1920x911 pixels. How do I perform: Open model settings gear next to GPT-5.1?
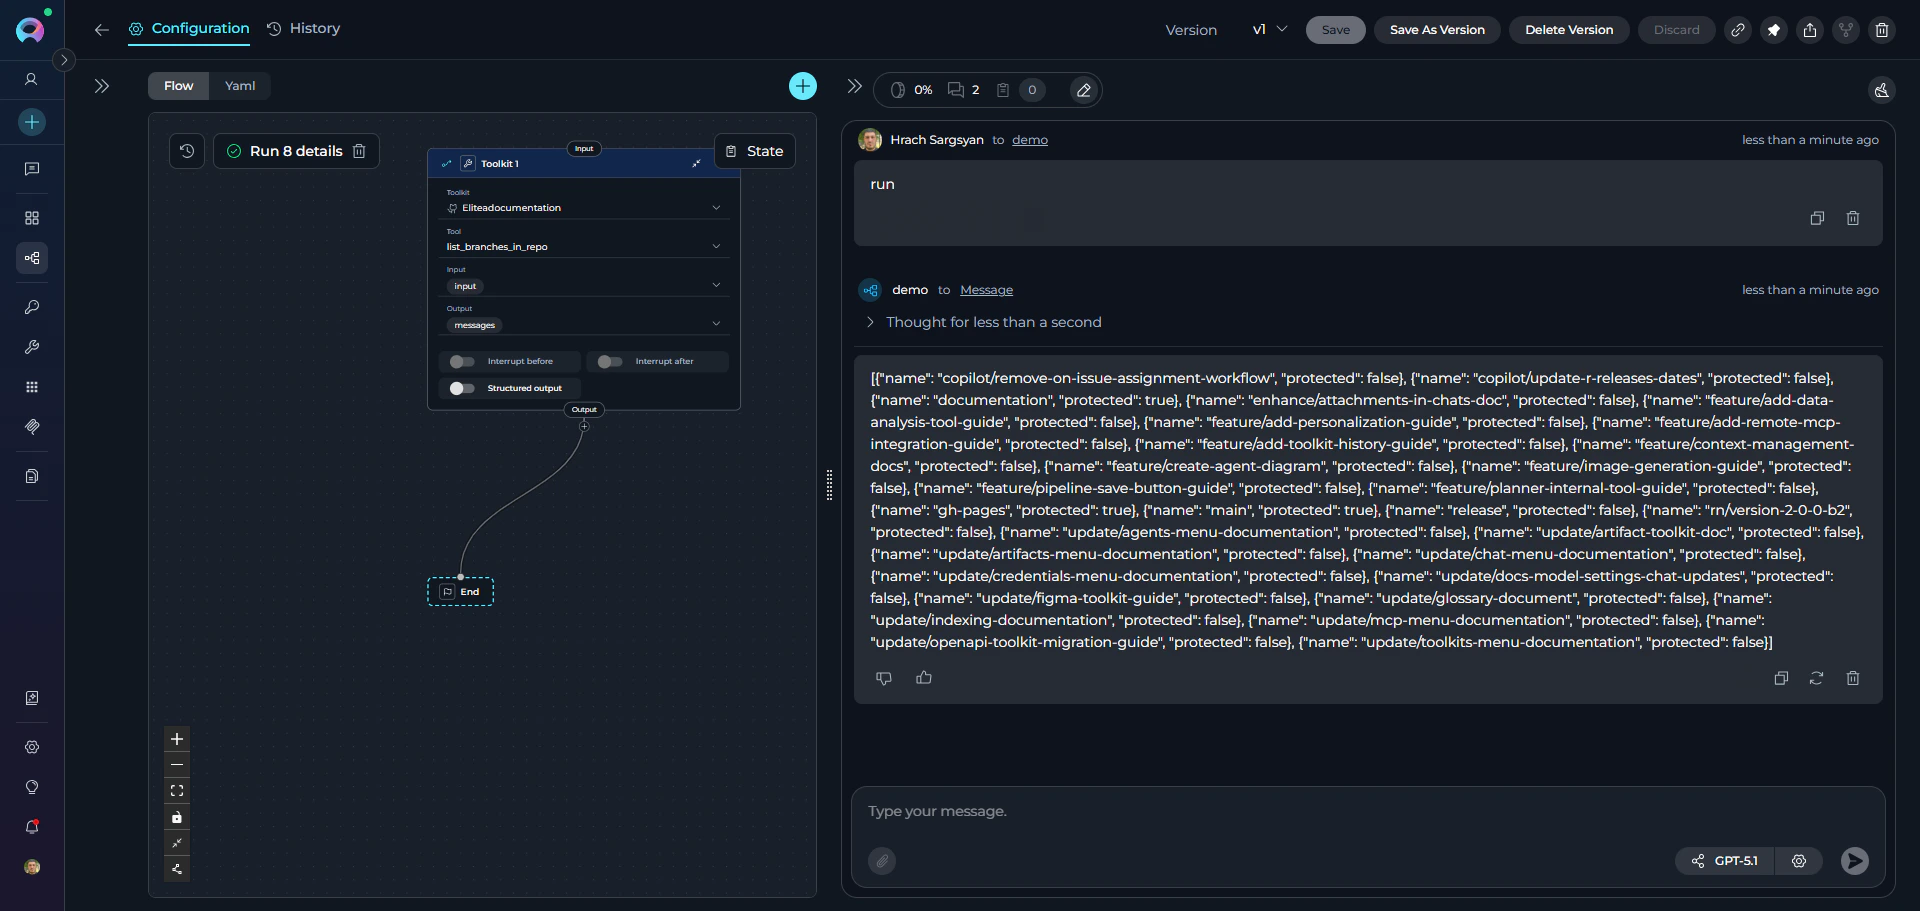pos(1799,861)
